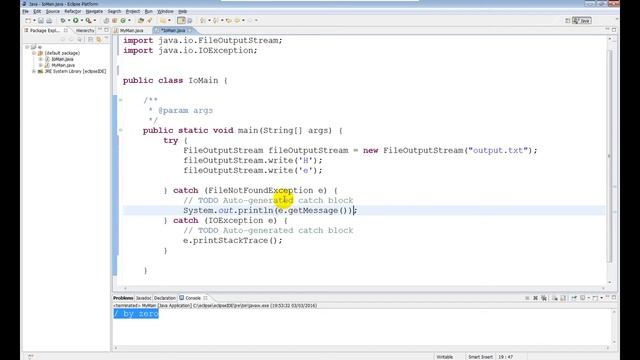Collapse the (default package) node
This screenshot has width=640, height=360.
(34, 53)
